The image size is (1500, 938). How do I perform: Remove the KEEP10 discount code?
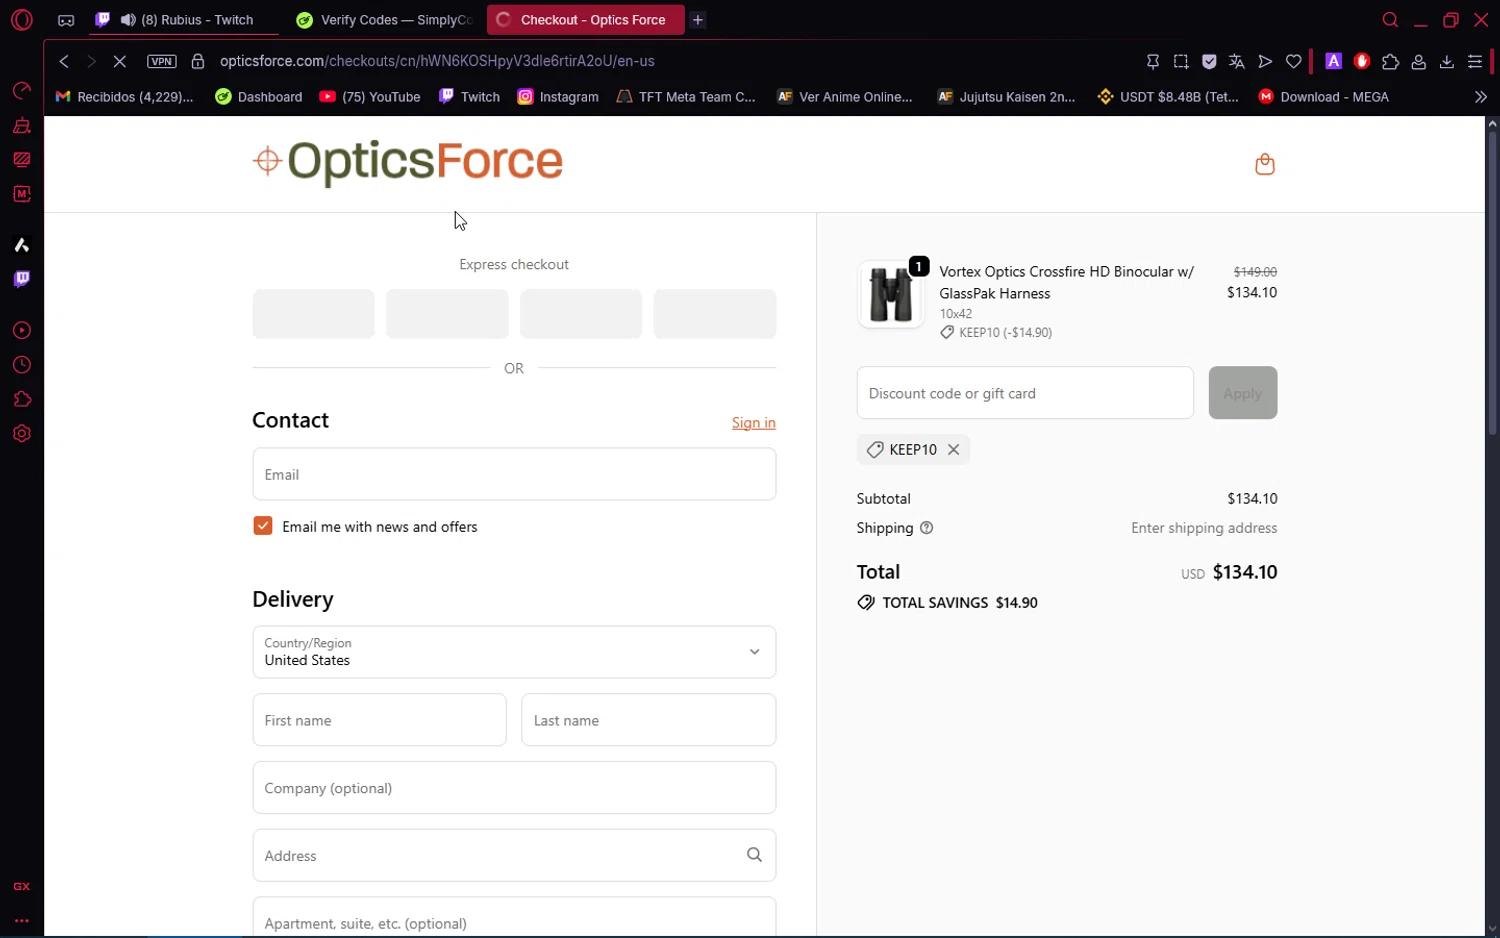pos(954,450)
